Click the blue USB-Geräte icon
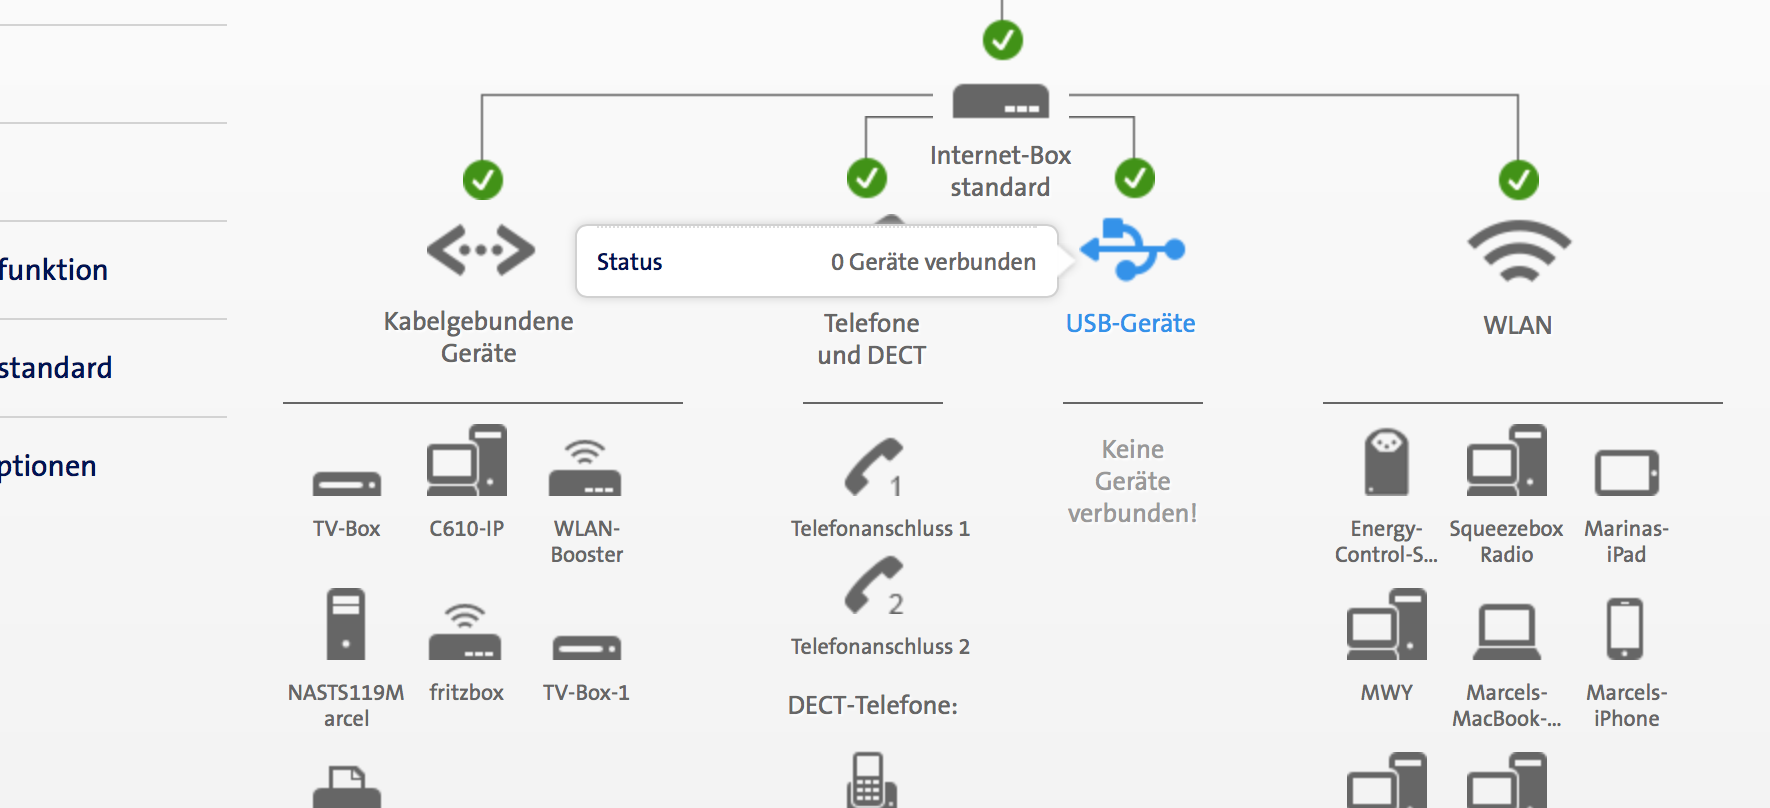This screenshot has height=808, width=1770. pyautogui.click(x=1132, y=249)
